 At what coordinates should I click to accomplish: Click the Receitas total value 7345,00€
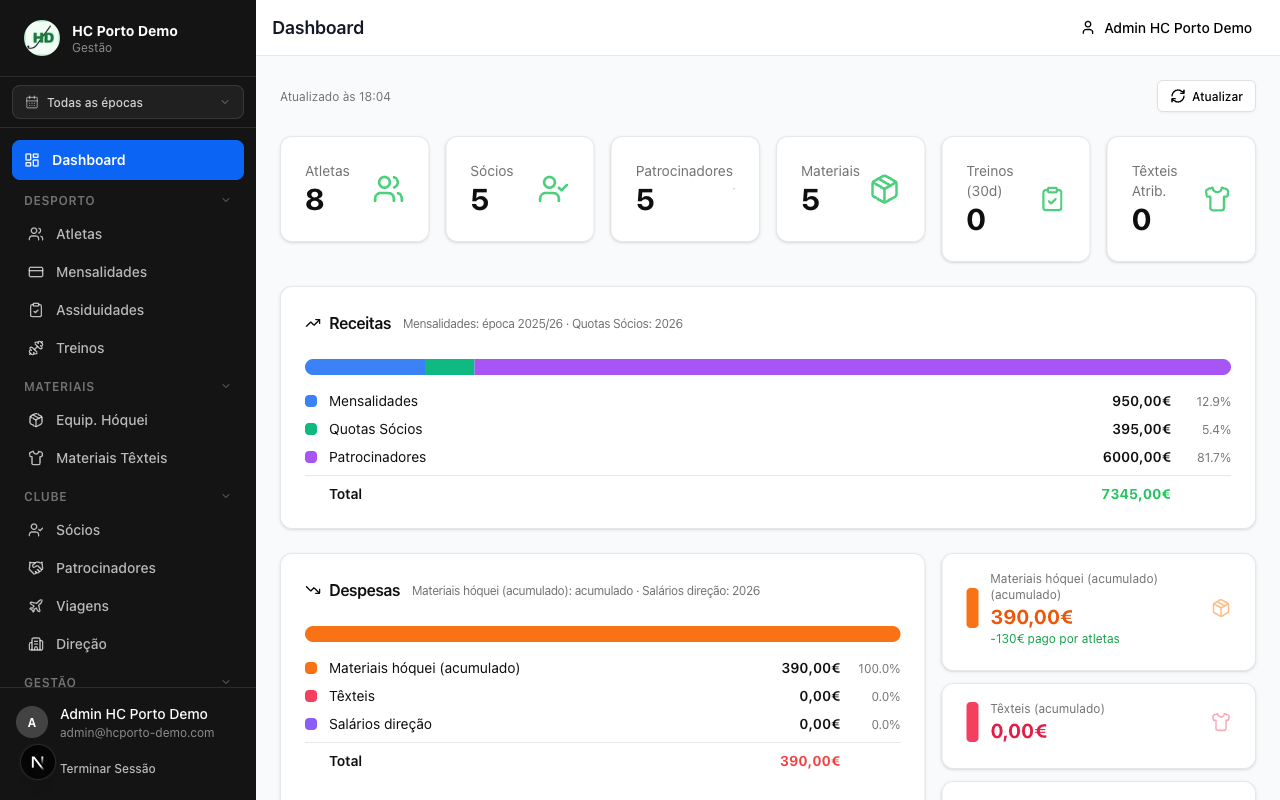point(1136,494)
